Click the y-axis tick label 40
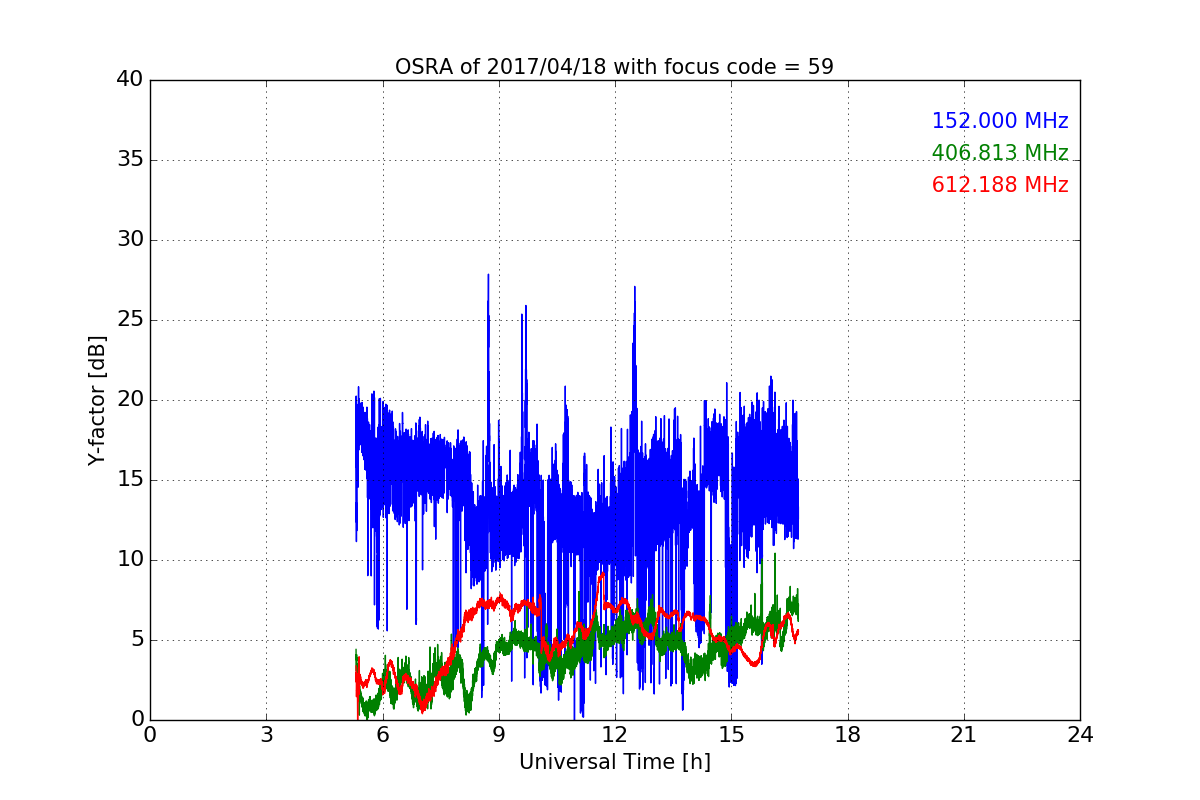This screenshot has width=1200, height=800. coord(130,80)
